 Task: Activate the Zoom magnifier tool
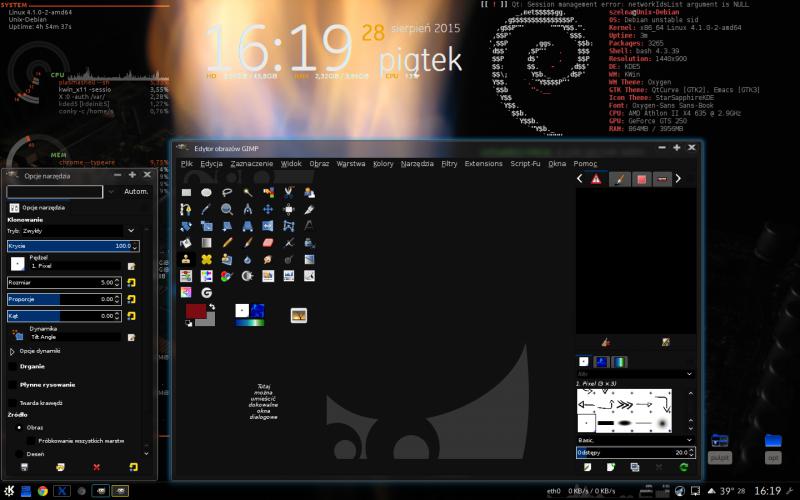point(227,209)
